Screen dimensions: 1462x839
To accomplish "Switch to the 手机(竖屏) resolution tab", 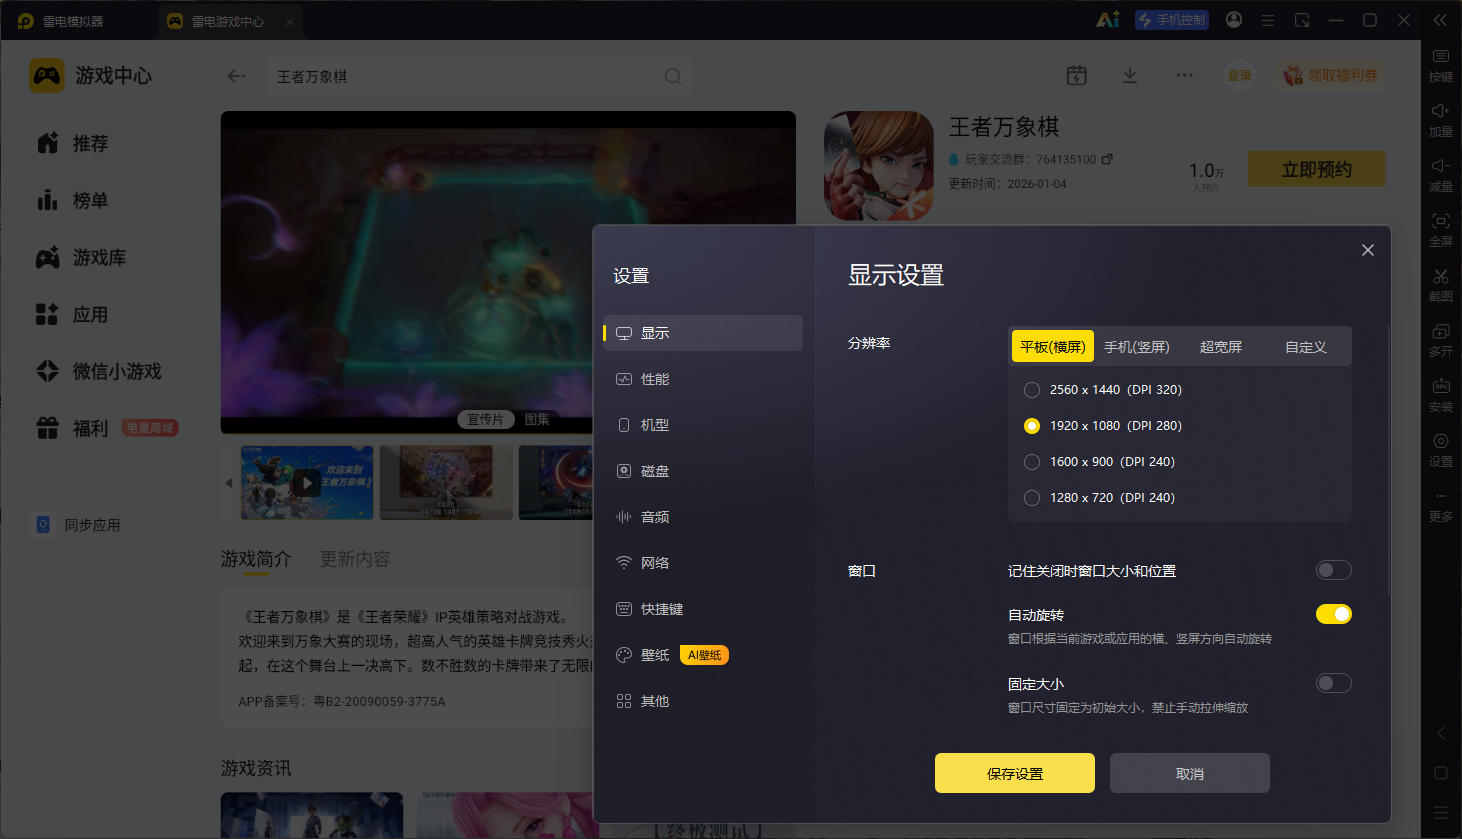I will click(x=1137, y=347).
